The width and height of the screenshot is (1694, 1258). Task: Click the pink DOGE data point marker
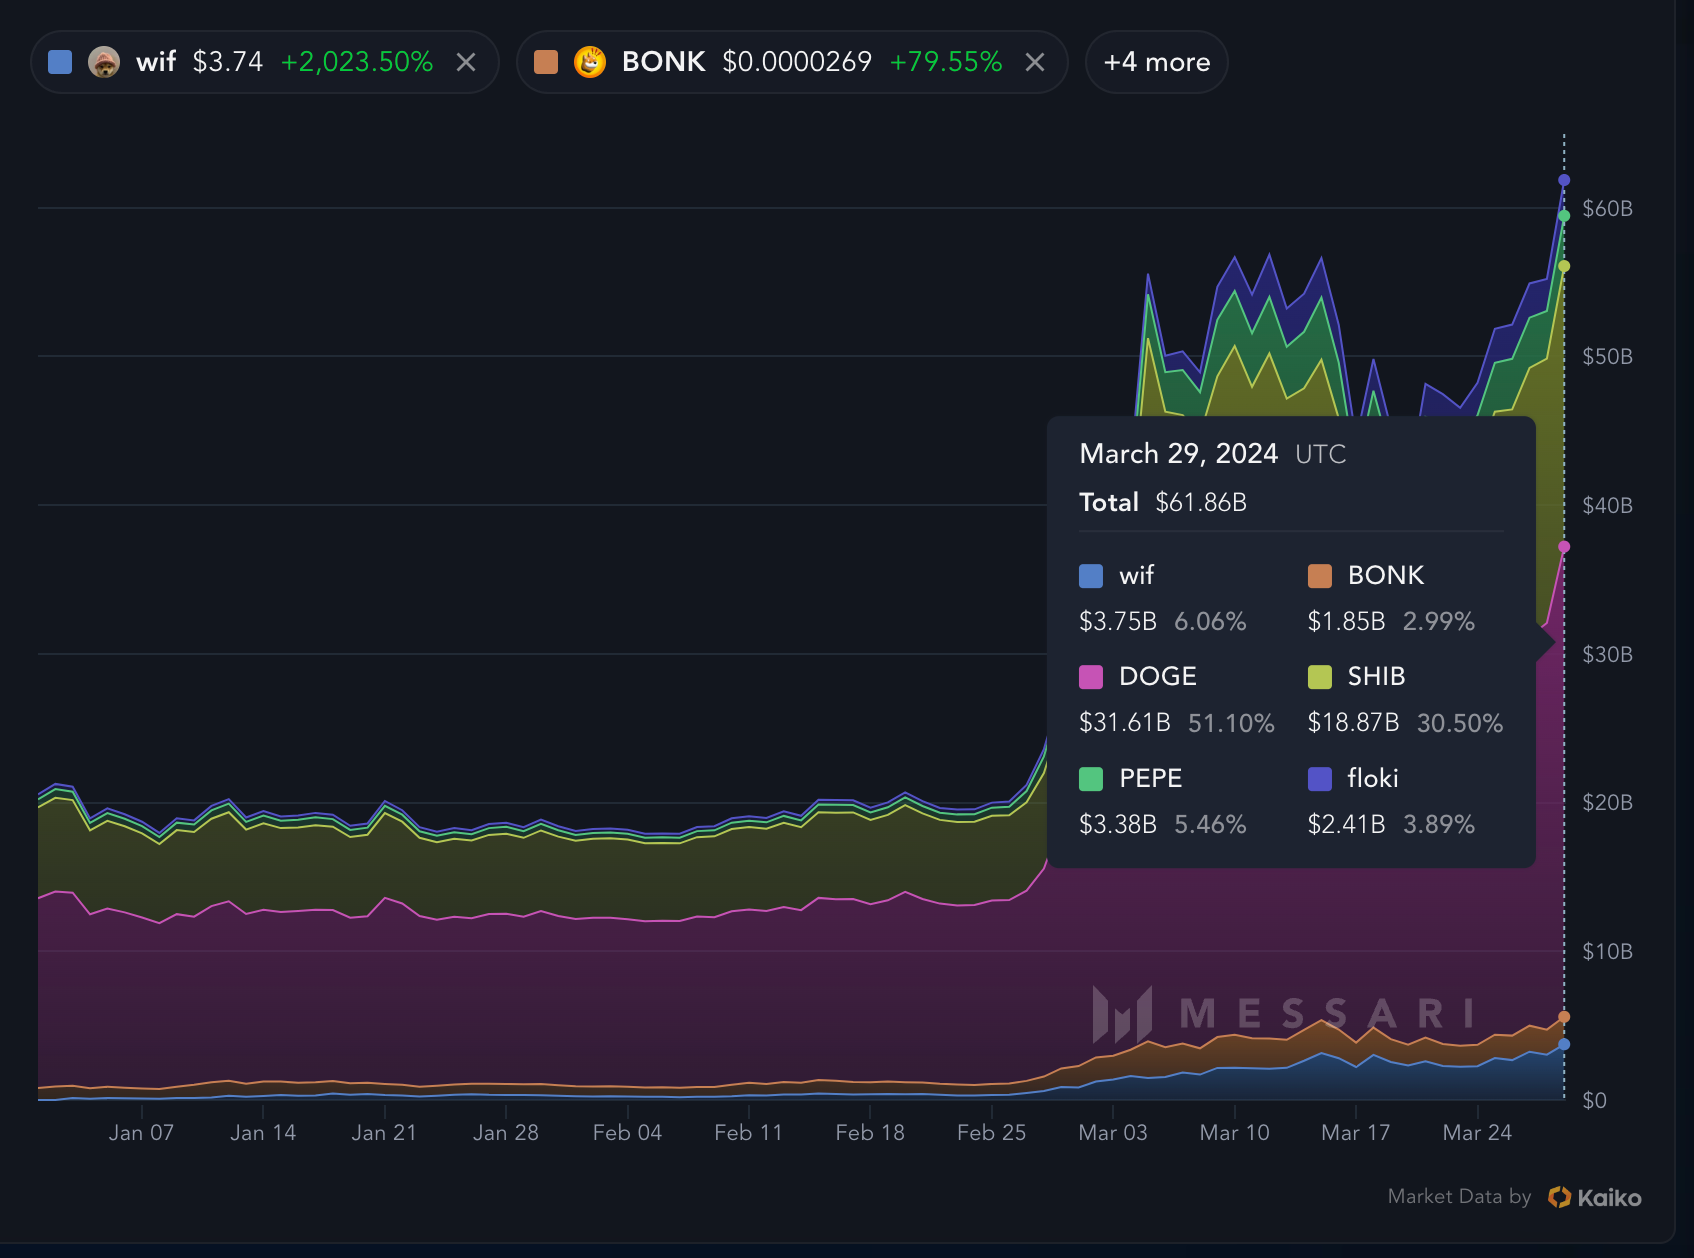1564,547
